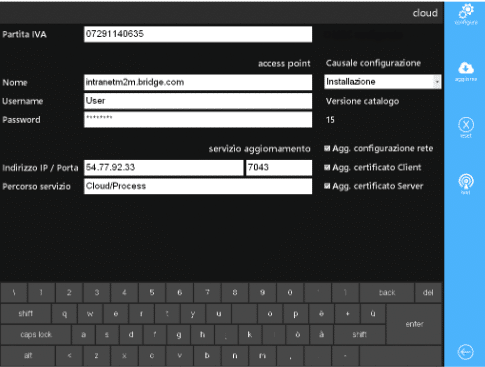
Task: Focus the Indirizzo IP field
Action: pos(164,167)
